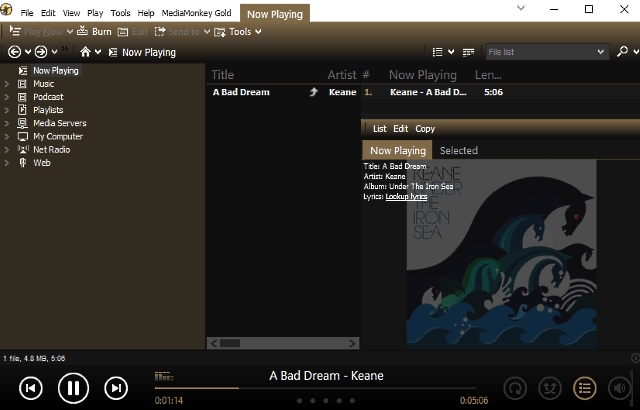Click the list view mode icon
Image resolution: width=640 pixels, height=410 pixels.
(438, 52)
